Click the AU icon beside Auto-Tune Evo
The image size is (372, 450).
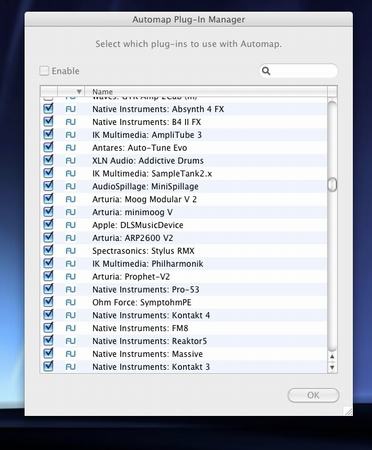71,148
